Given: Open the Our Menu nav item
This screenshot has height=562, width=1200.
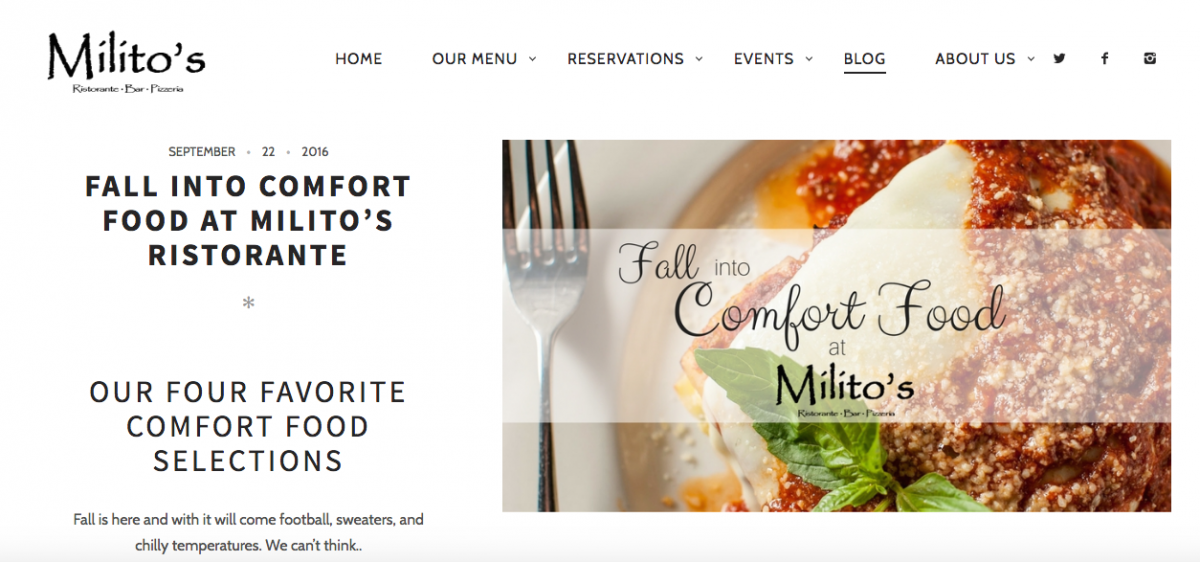Looking at the screenshot, I should point(474,59).
